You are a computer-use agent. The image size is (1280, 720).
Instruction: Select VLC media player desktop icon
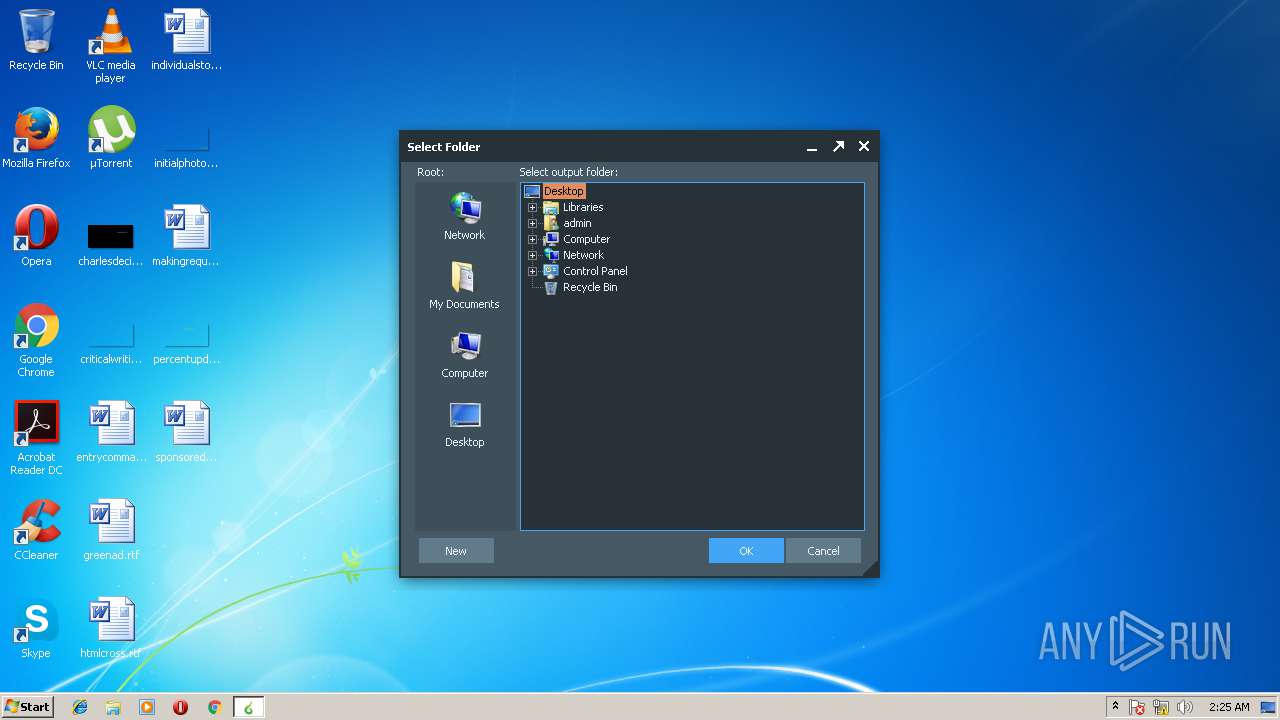110,46
